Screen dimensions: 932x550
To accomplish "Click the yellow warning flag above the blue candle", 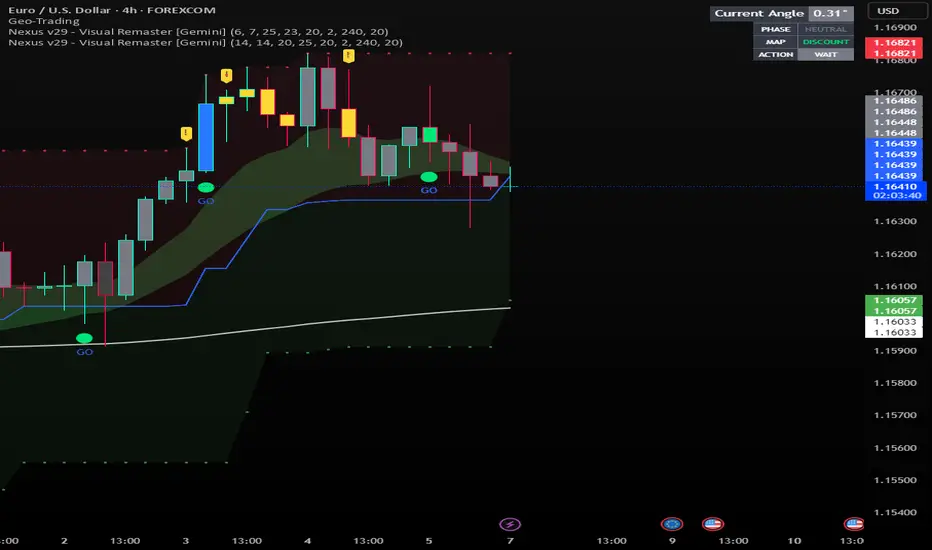I will click(x=186, y=132).
